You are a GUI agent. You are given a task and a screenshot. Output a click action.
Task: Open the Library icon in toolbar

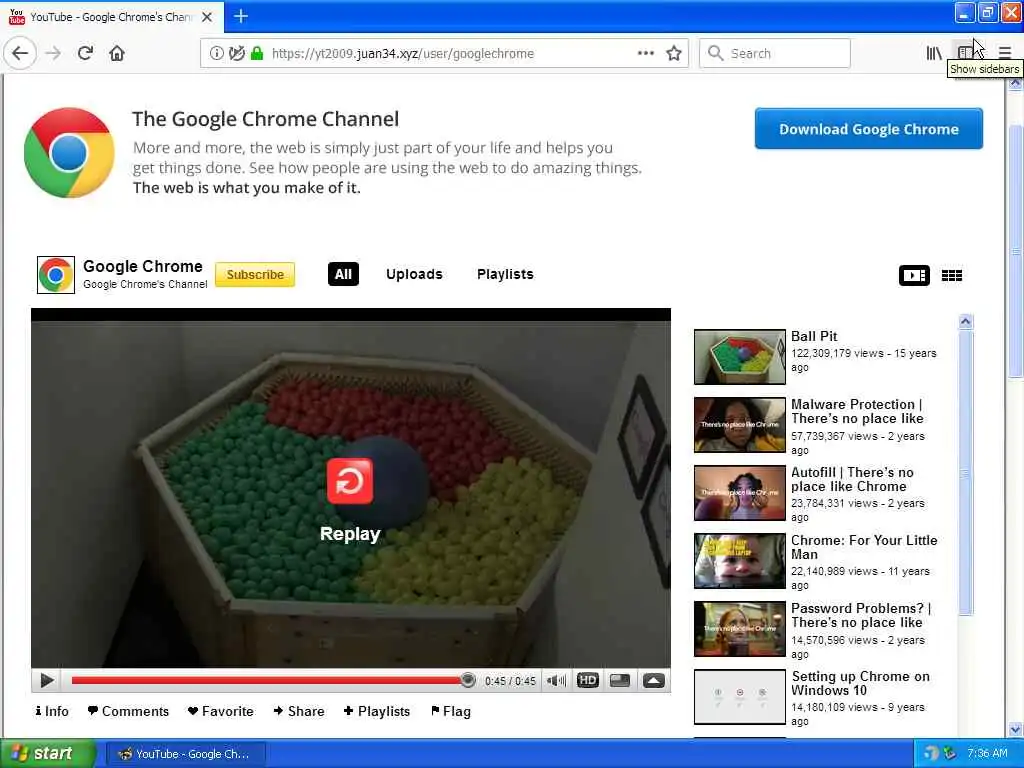(x=934, y=53)
